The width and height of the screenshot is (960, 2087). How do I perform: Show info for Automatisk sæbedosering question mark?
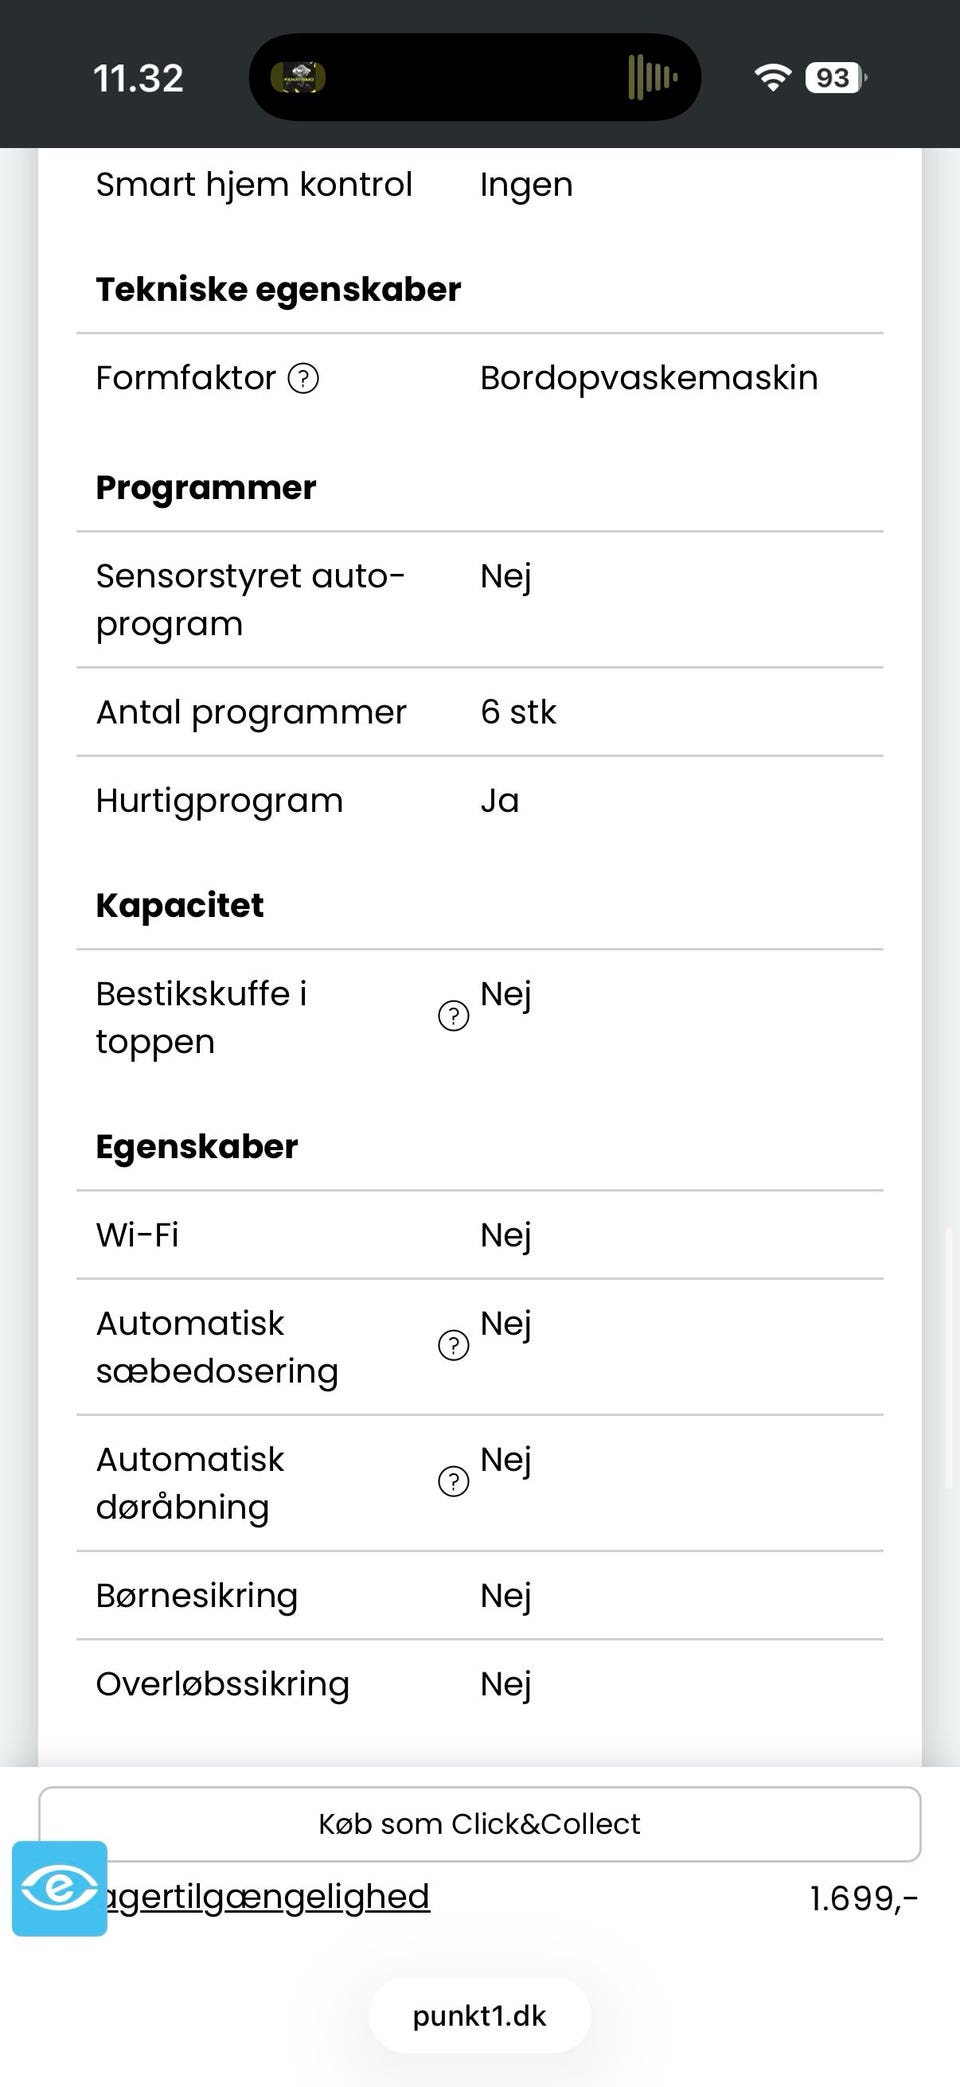tap(453, 1346)
